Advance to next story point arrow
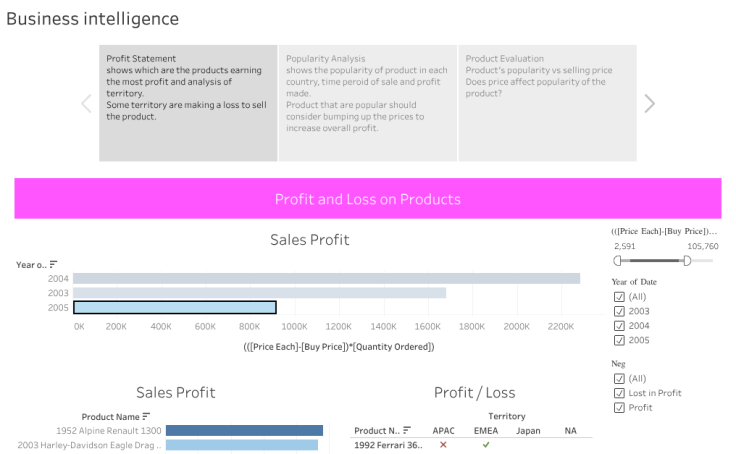 649,103
